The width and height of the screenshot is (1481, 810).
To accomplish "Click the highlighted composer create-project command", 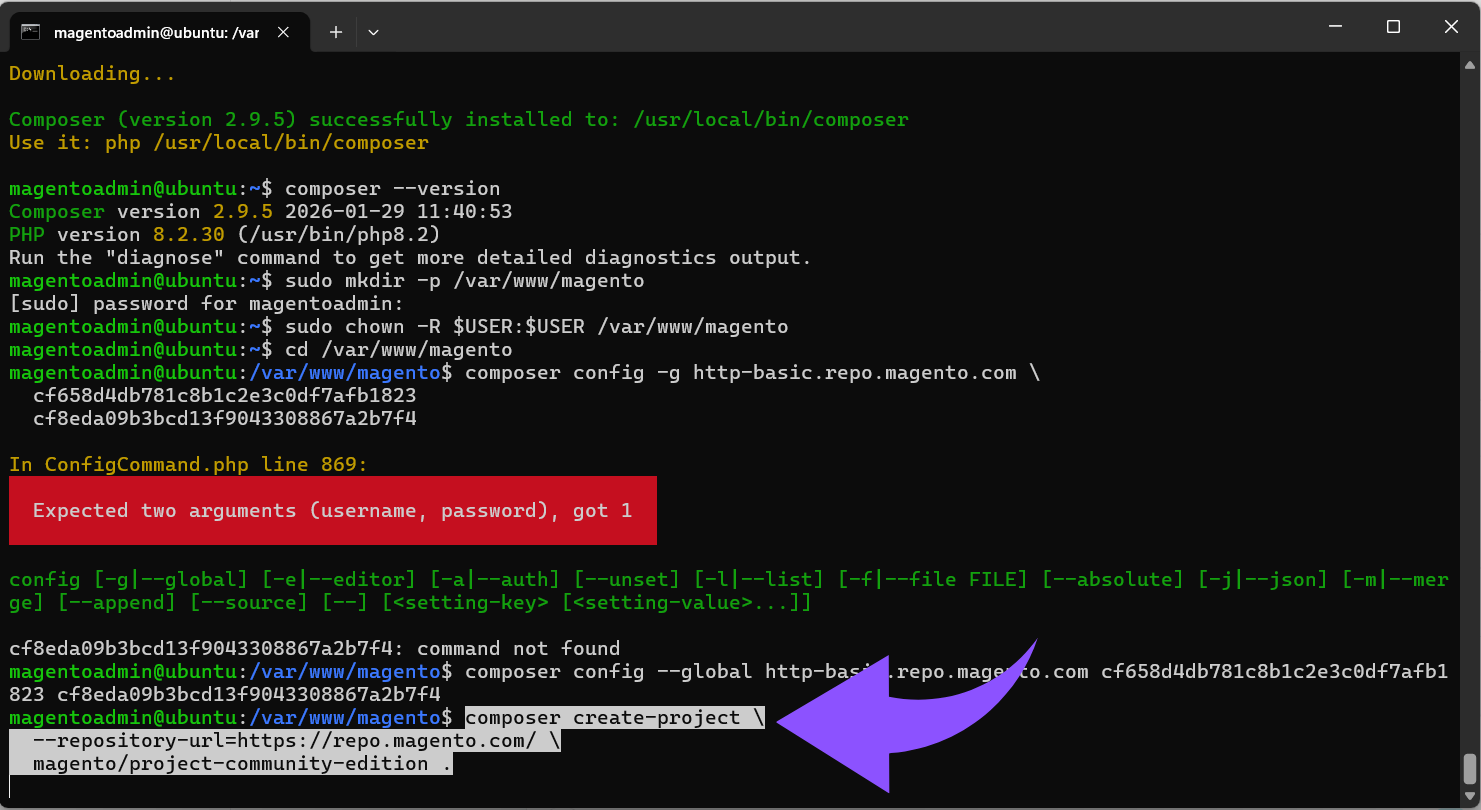I will click(x=612, y=717).
